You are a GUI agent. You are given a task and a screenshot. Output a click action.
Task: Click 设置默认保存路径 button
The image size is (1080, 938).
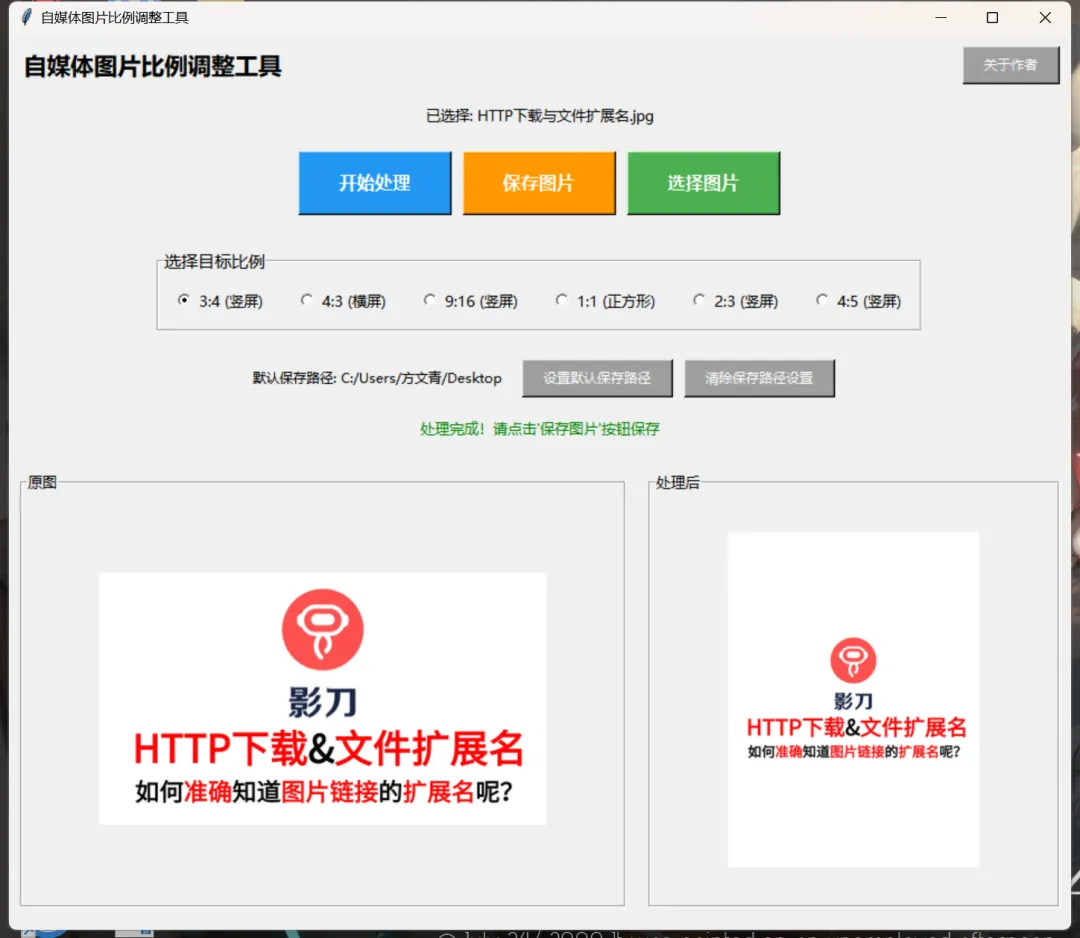(597, 378)
